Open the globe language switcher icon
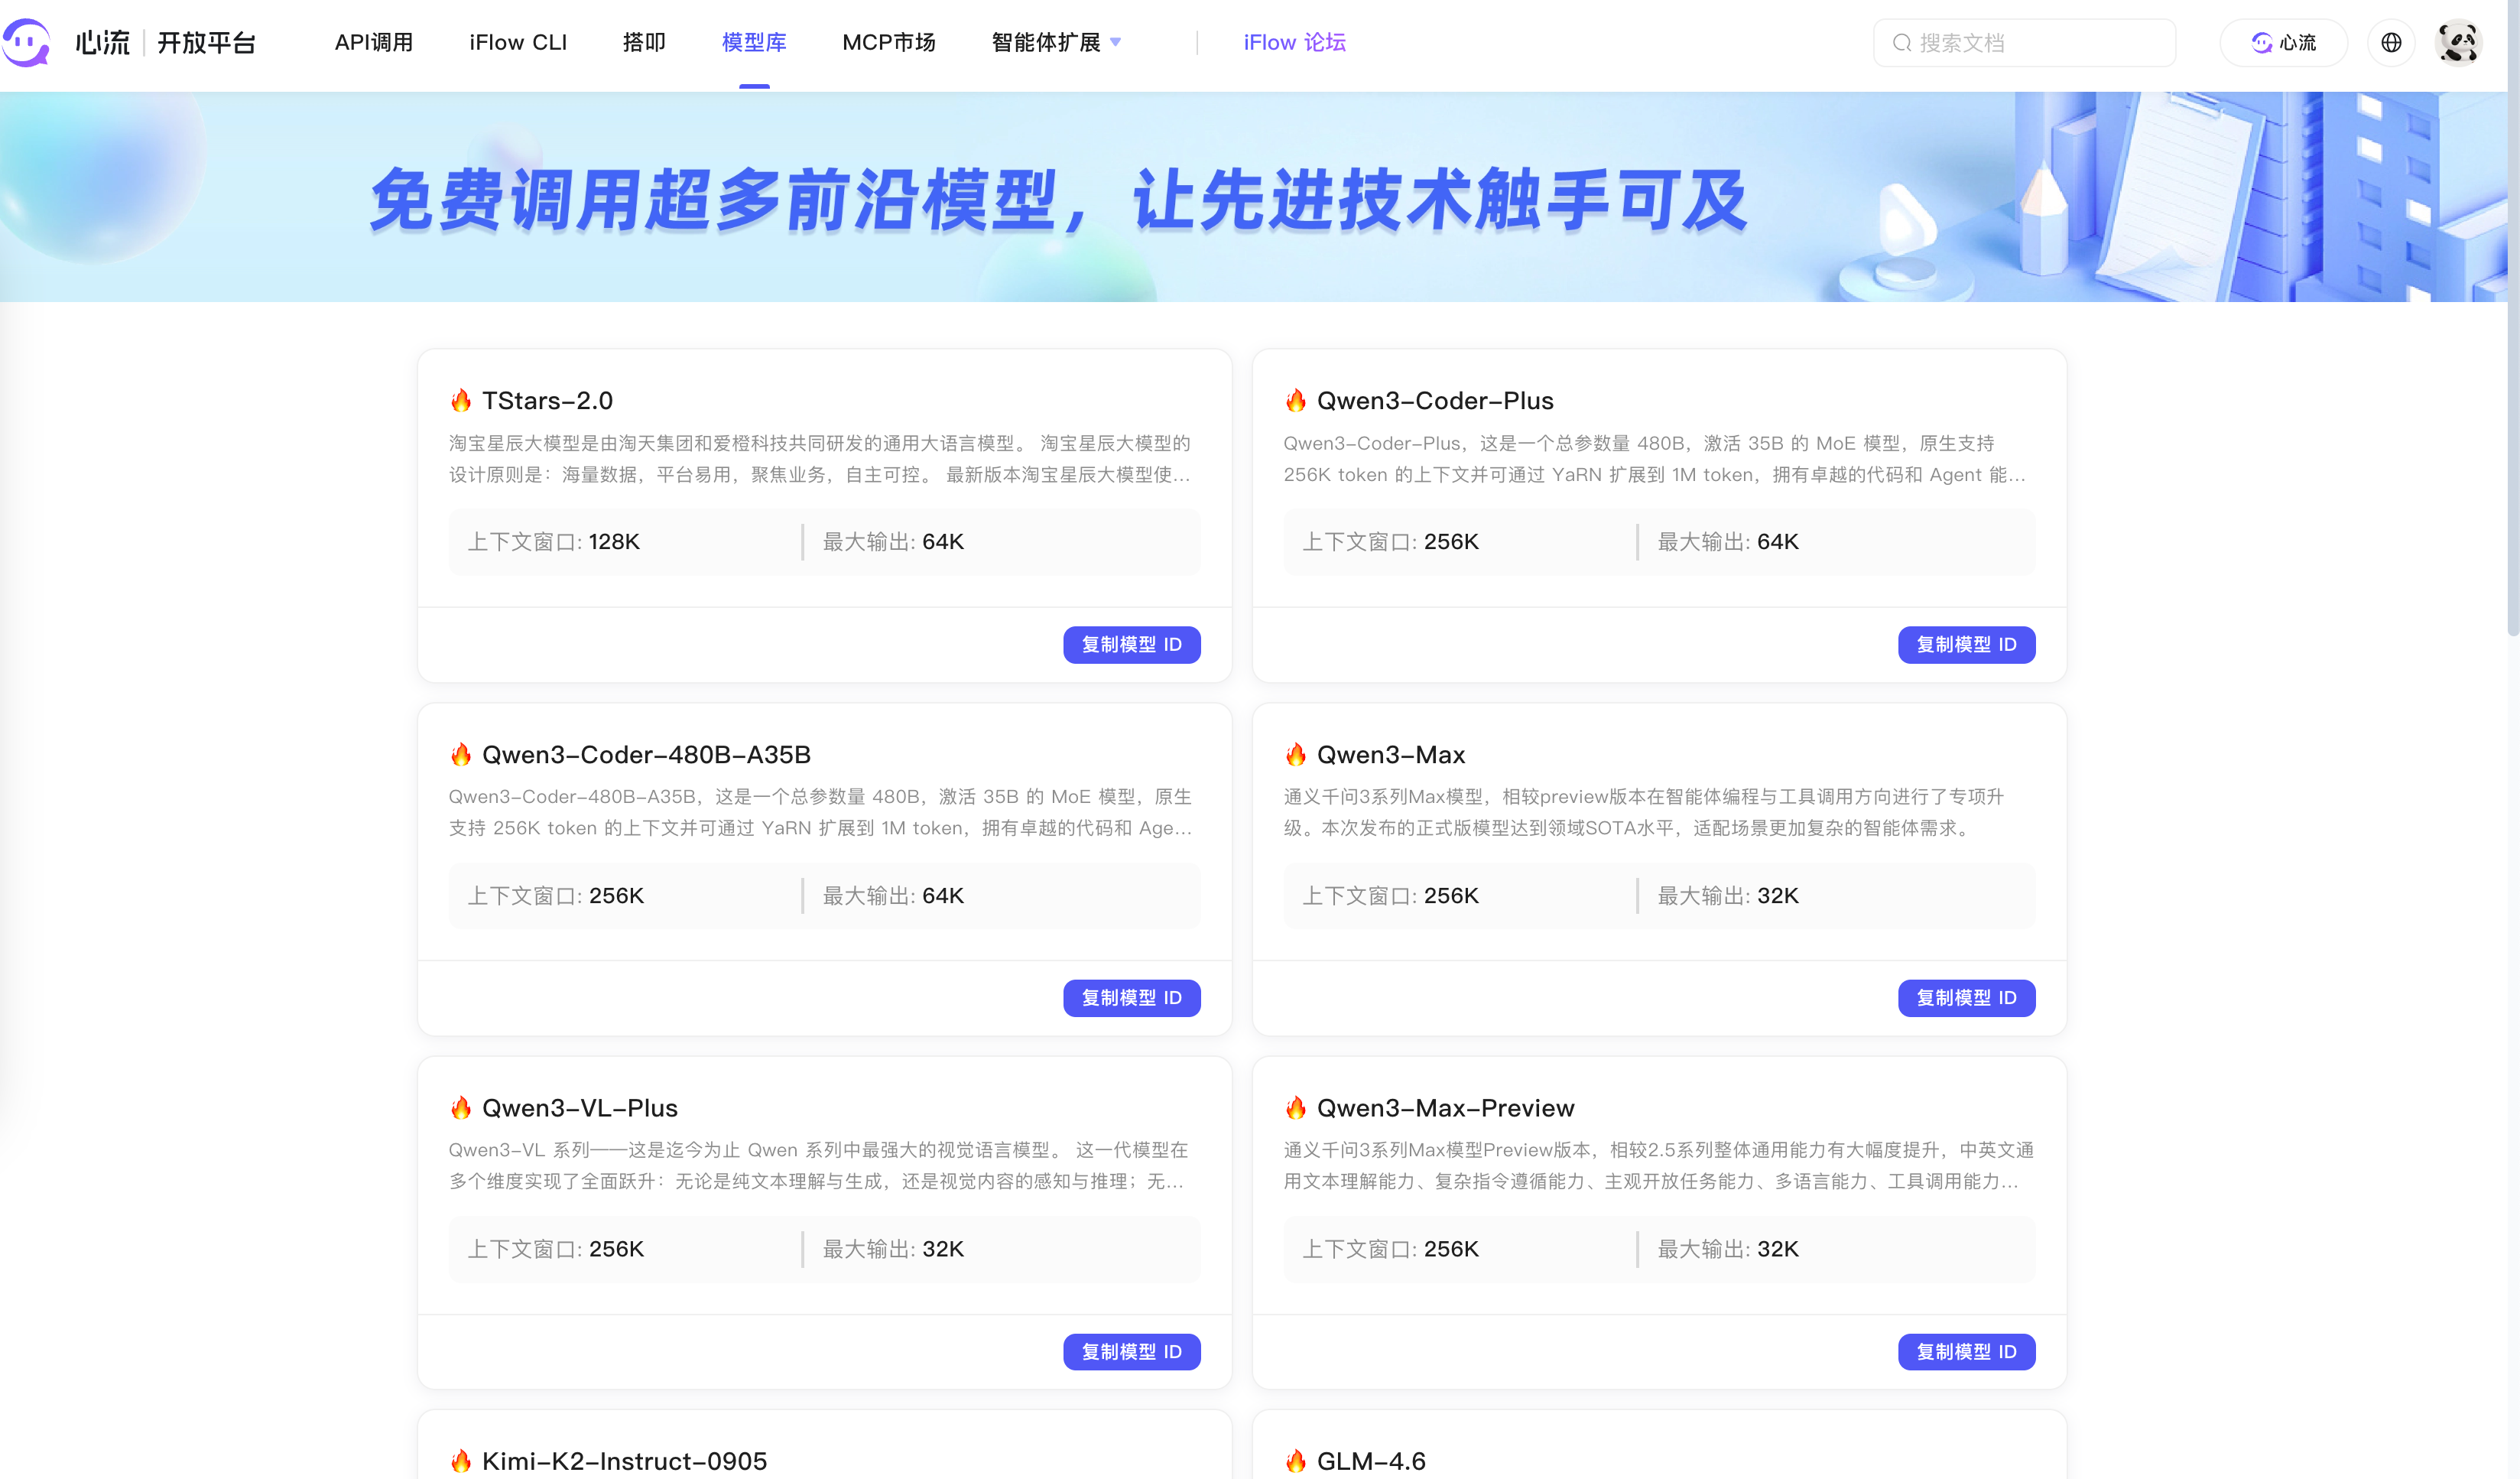This screenshot has height=1479, width=2520. 2391,43
